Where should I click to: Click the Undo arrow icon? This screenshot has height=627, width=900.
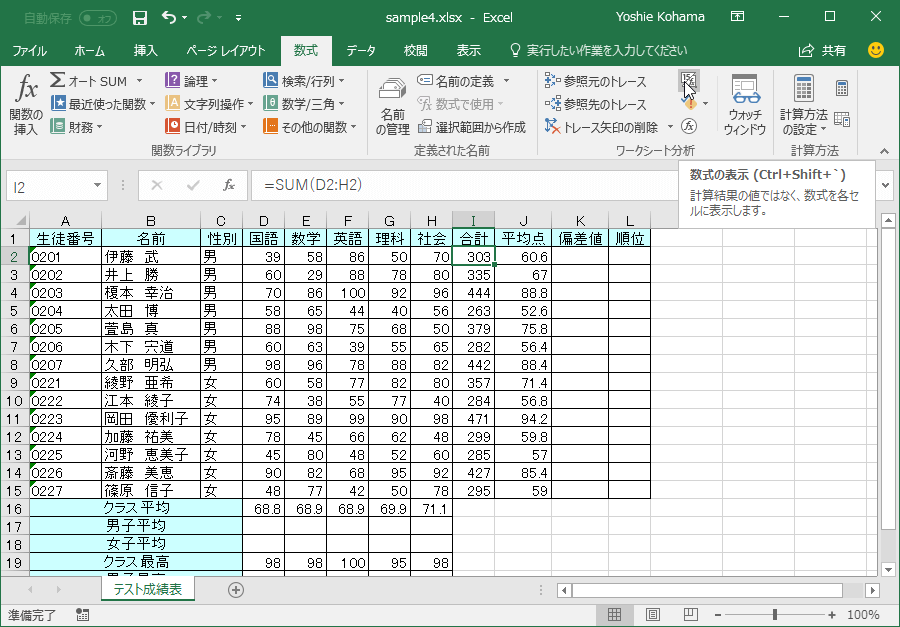[x=169, y=17]
